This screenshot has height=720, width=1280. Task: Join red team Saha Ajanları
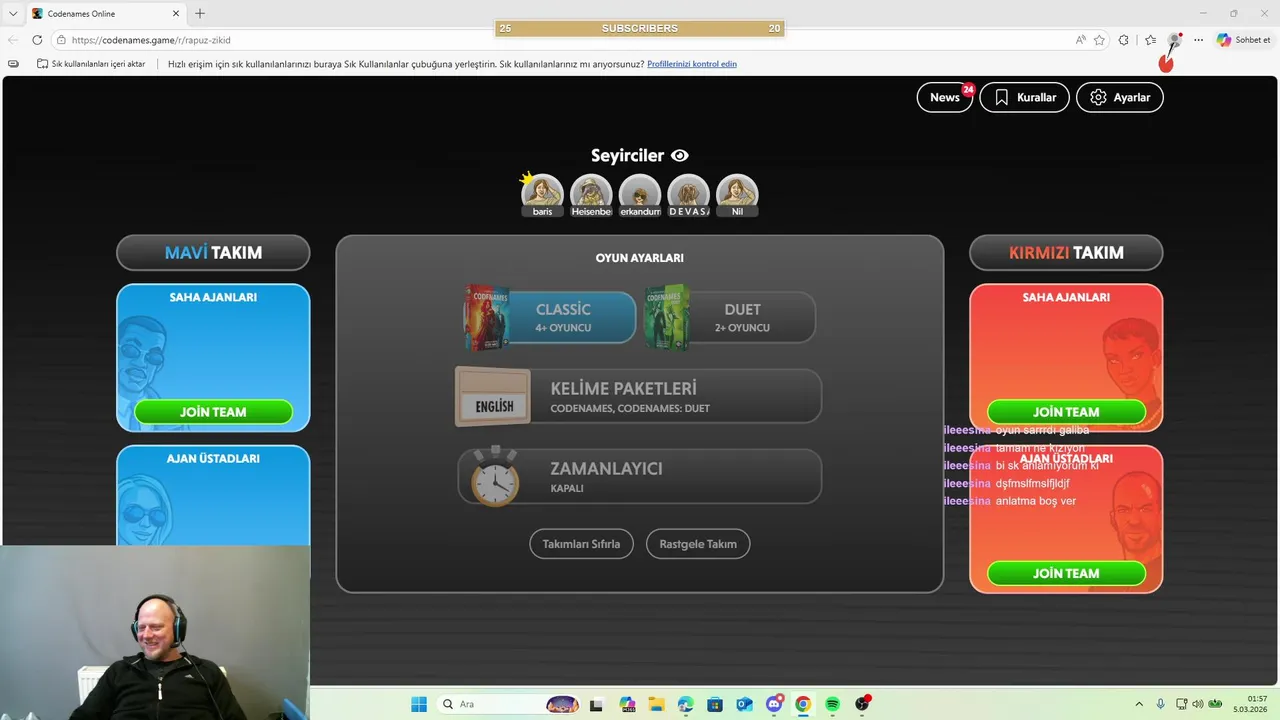[1066, 412]
